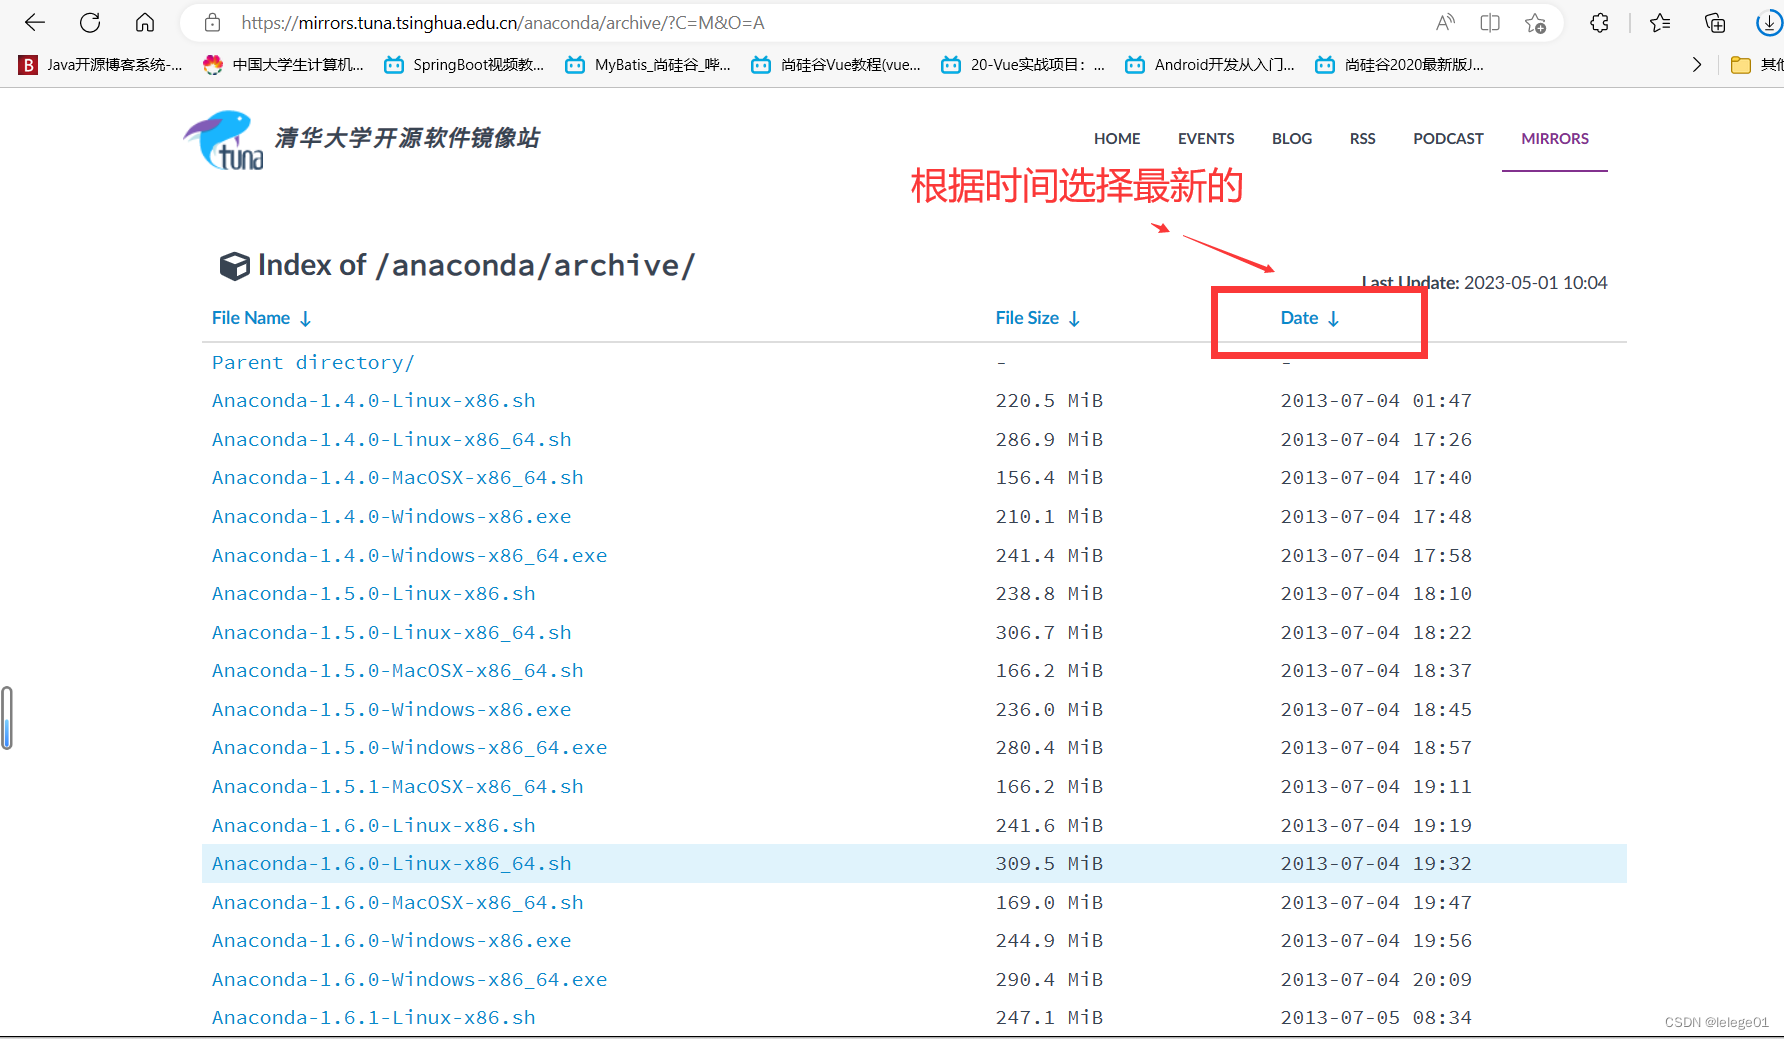The height and width of the screenshot is (1039, 1784).
Task: Open the BLOG menu item
Action: [1292, 139]
